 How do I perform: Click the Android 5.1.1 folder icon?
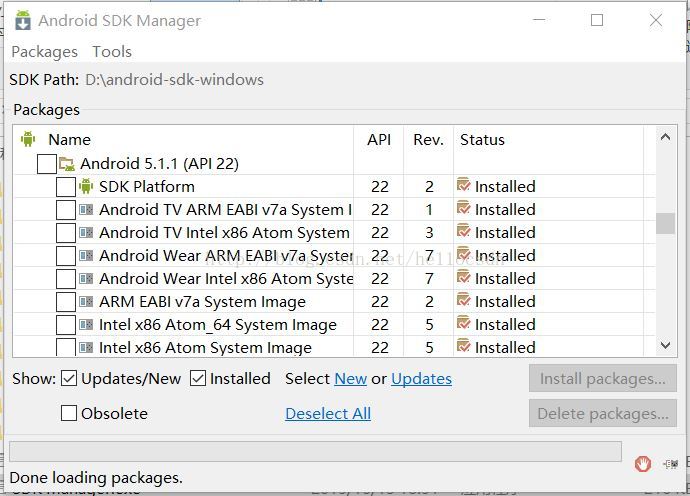coord(67,163)
